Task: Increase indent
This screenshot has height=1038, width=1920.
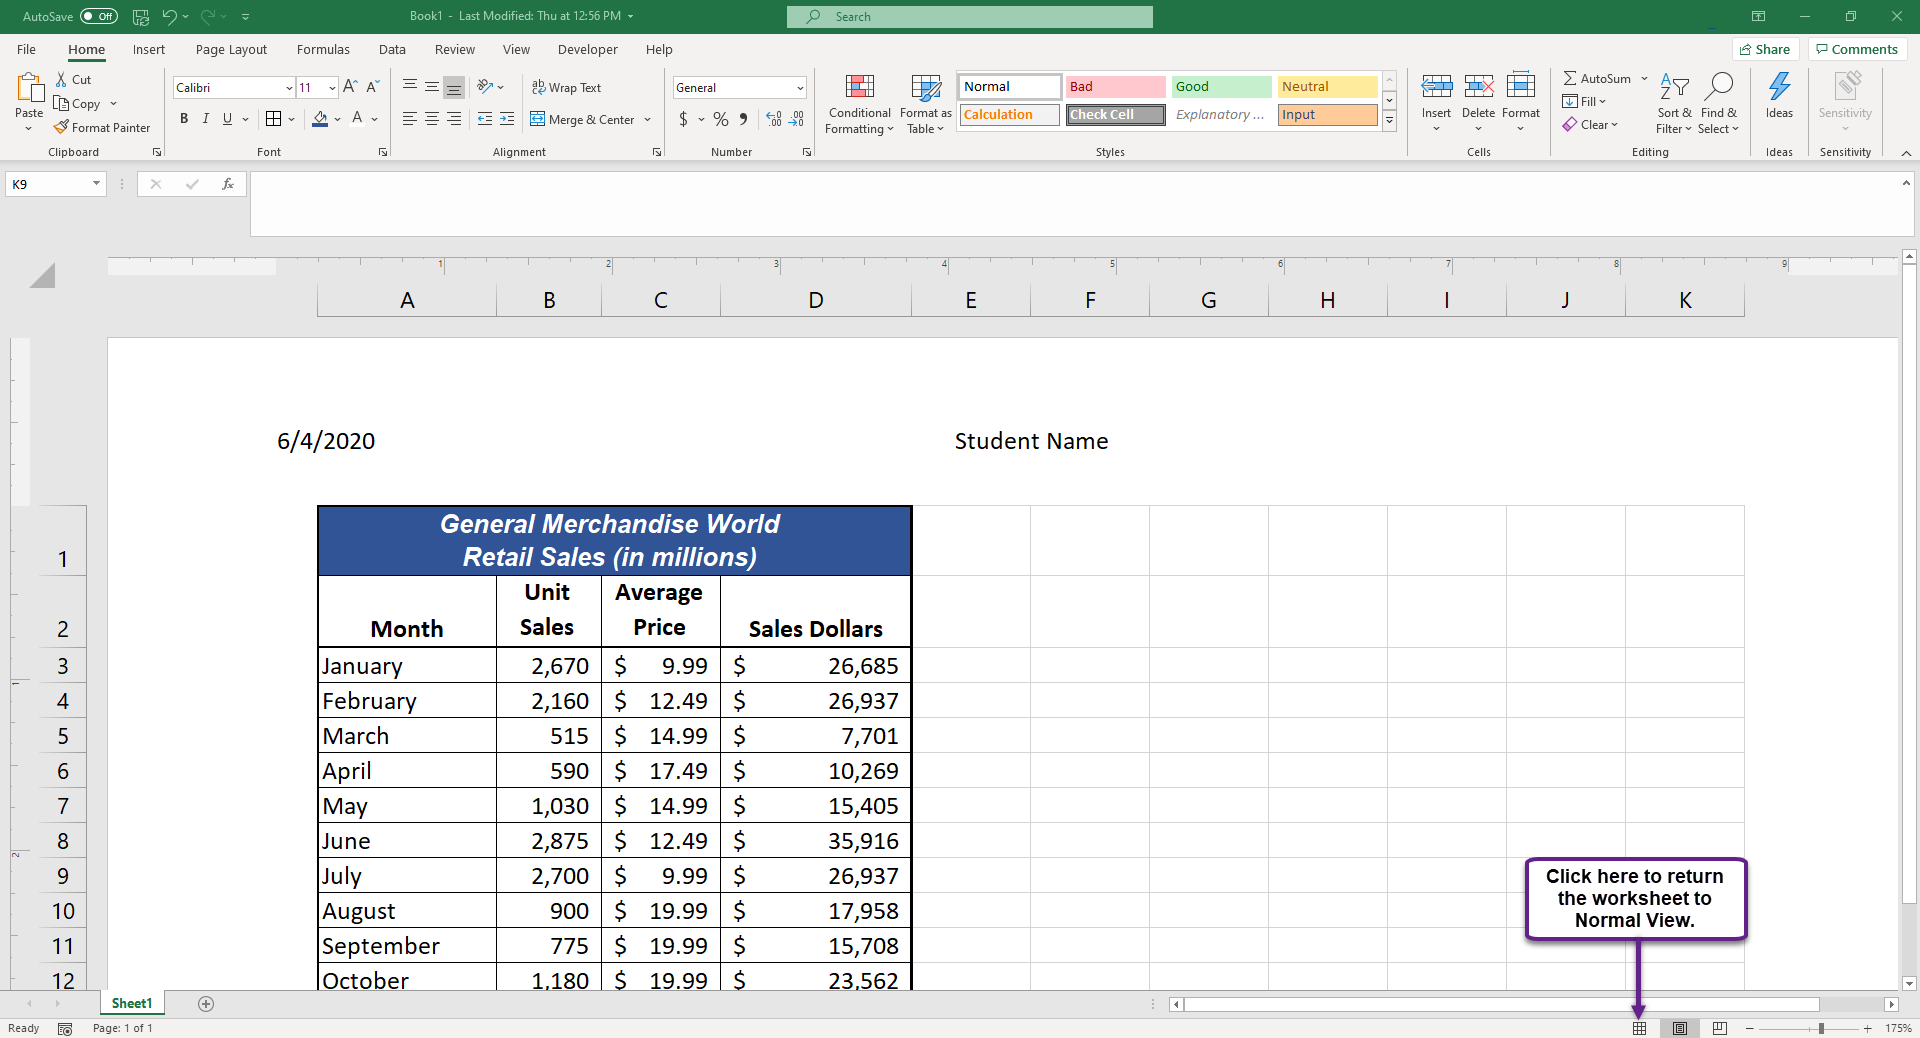Action: click(x=507, y=118)
